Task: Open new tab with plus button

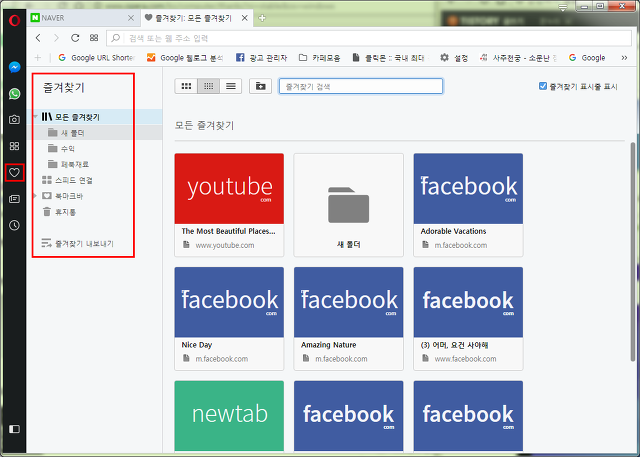Action: pos(262,18)
